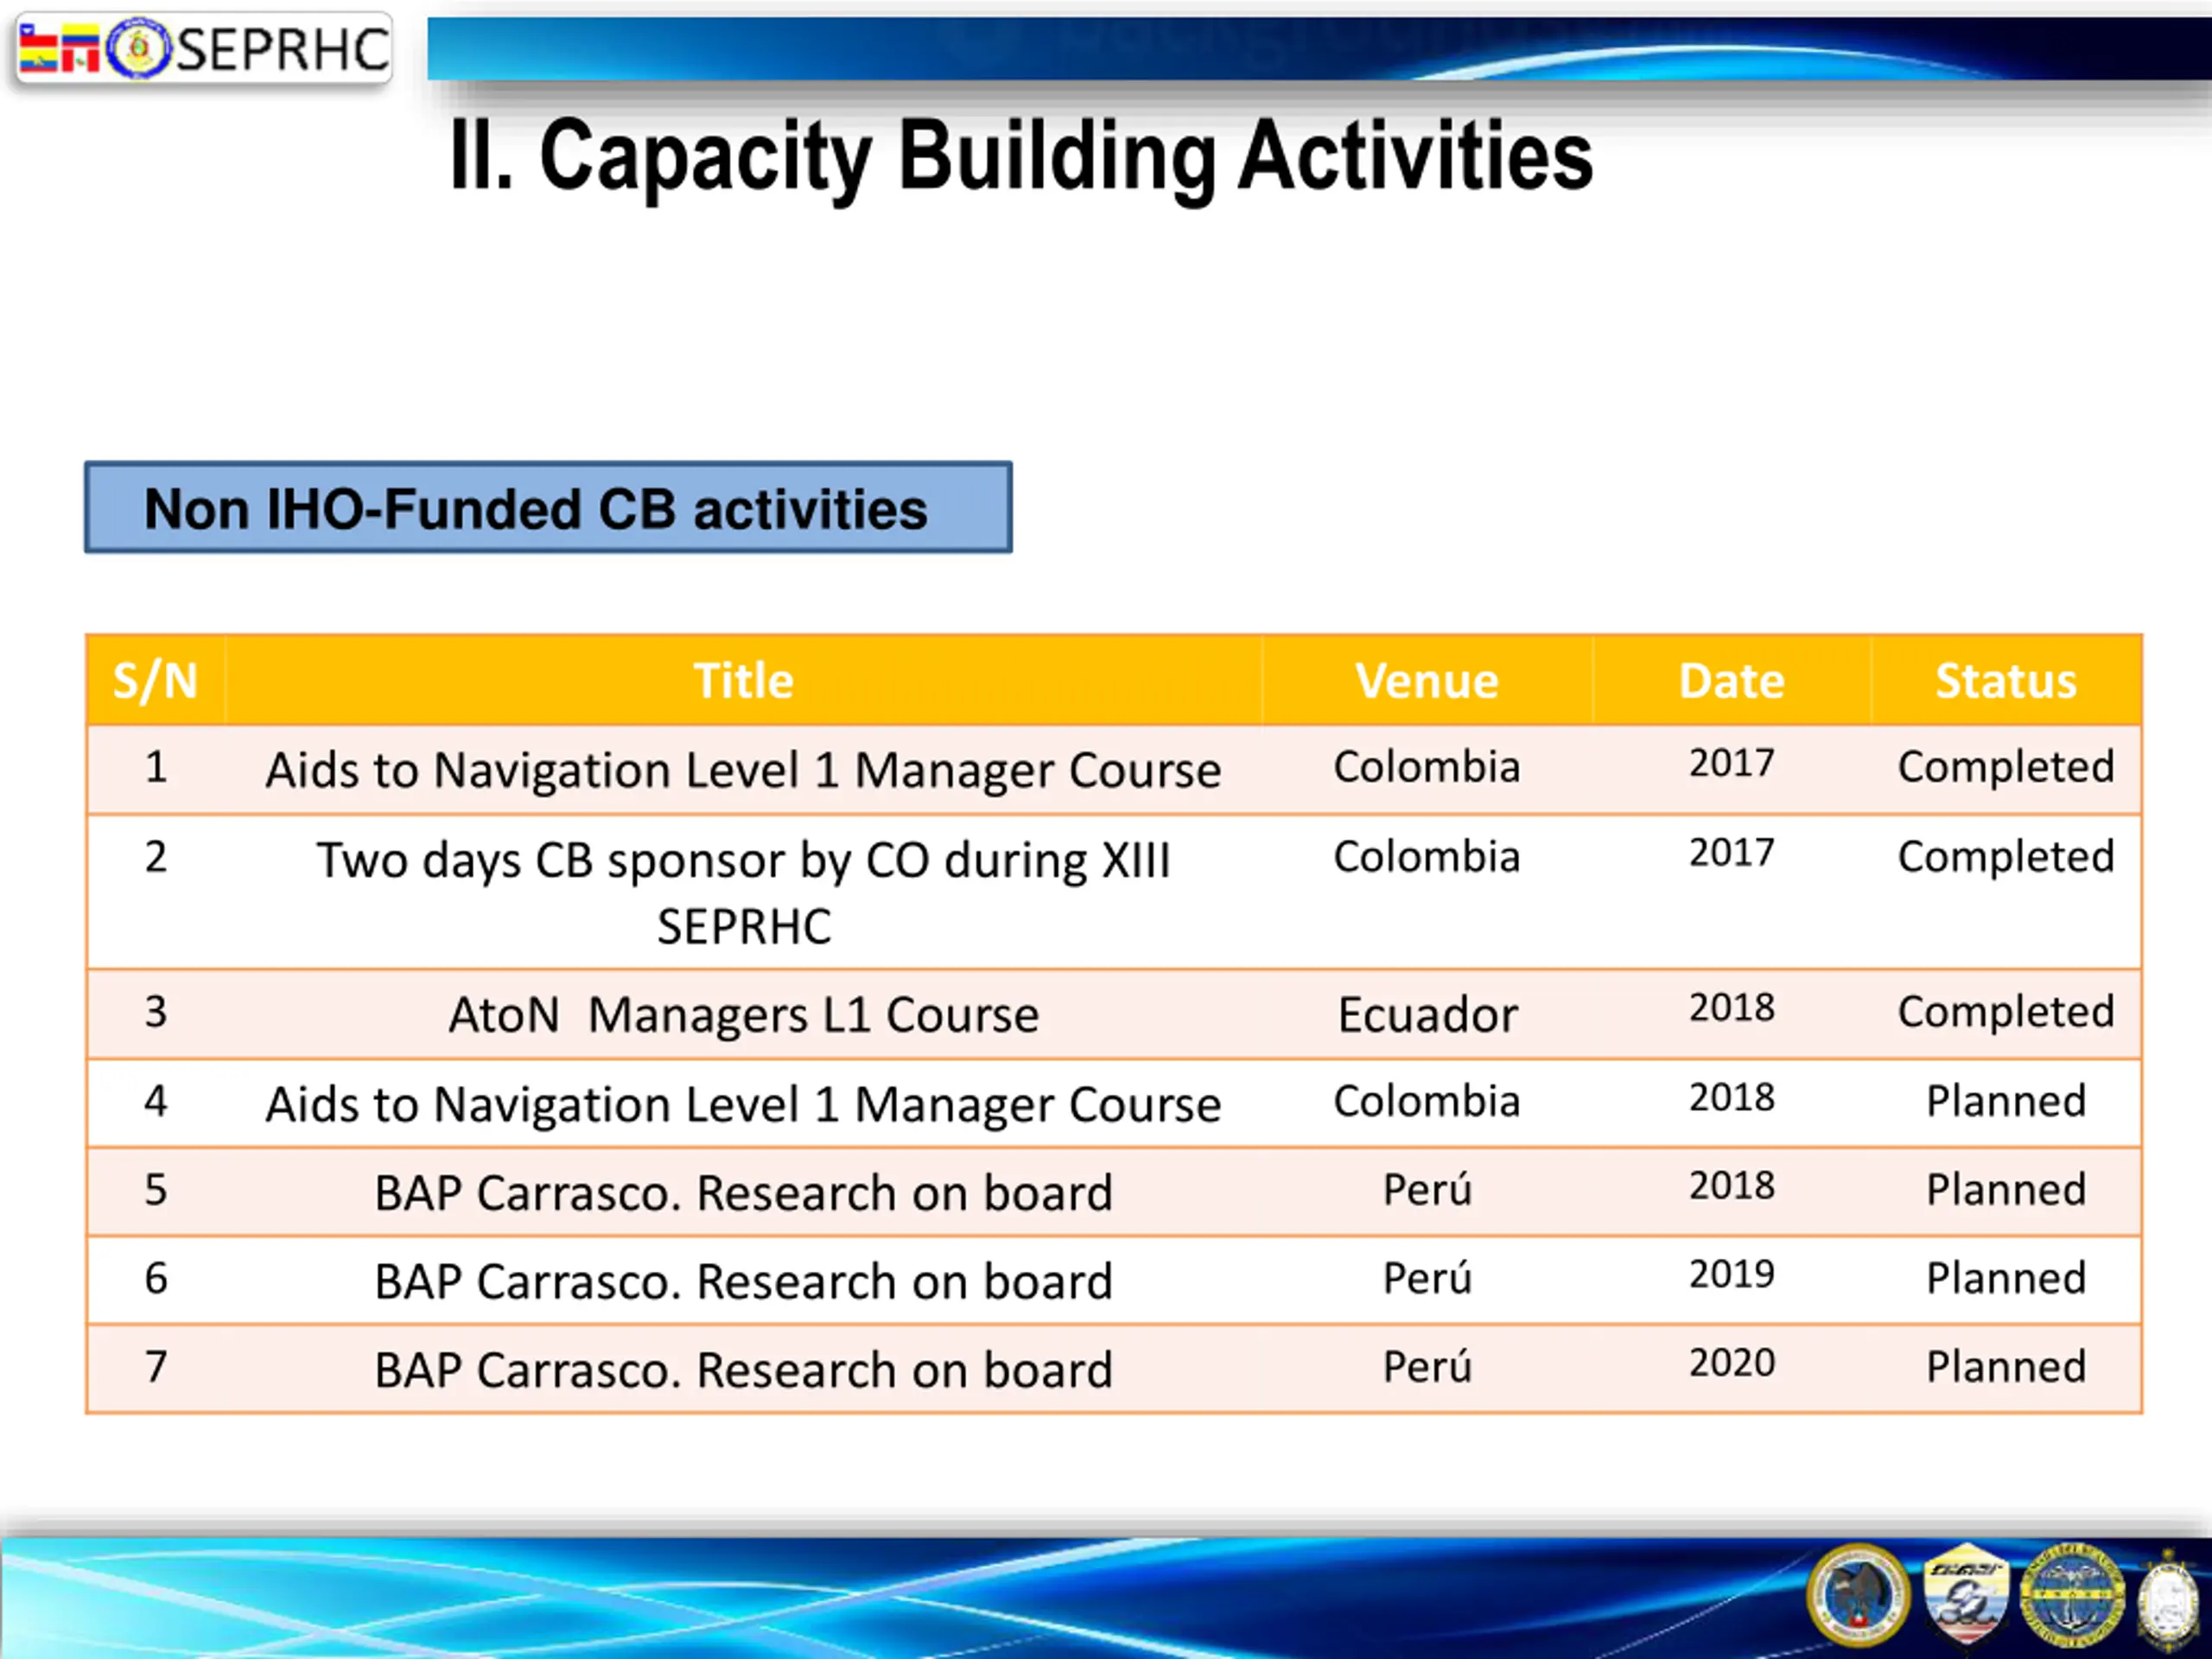
Task: Click 'Planned' status in row 4
Action: [x=2006, y=1101]
